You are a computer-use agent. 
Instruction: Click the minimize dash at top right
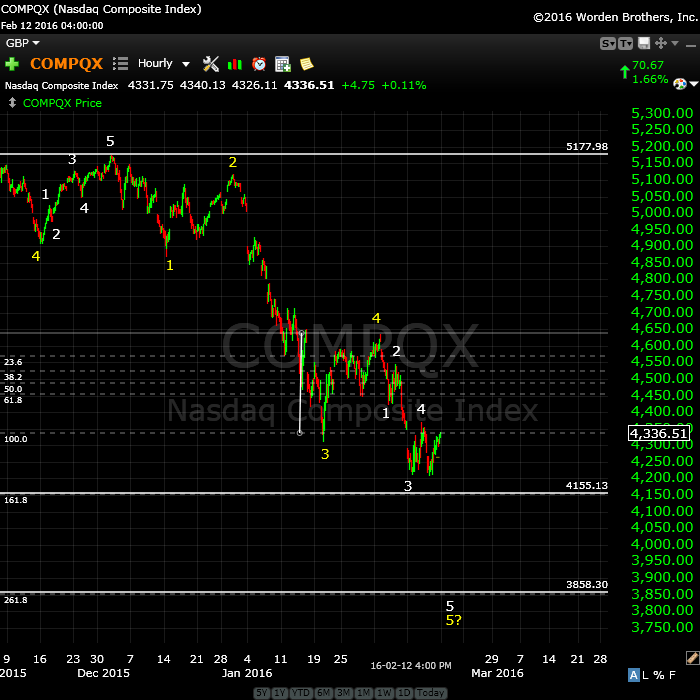tap(691, 46)
